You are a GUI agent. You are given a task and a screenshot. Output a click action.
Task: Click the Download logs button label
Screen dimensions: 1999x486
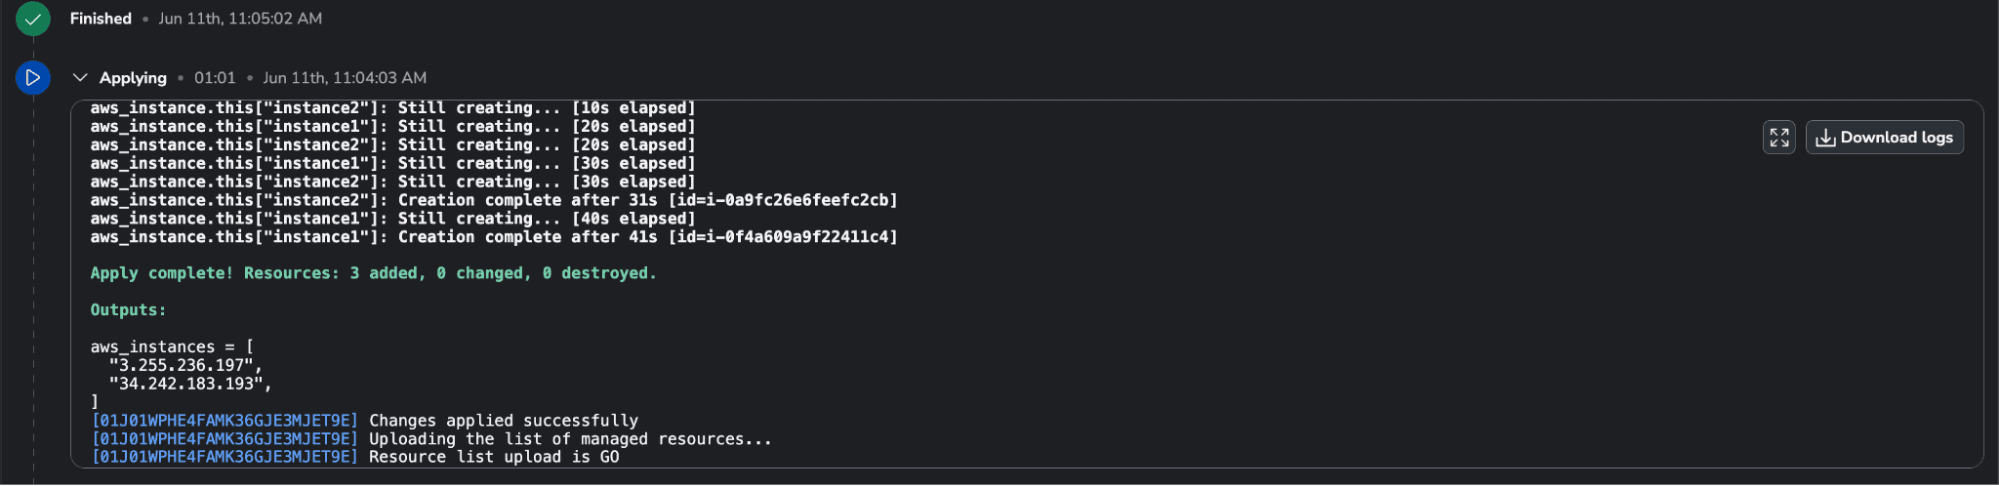pos(1896,137)
